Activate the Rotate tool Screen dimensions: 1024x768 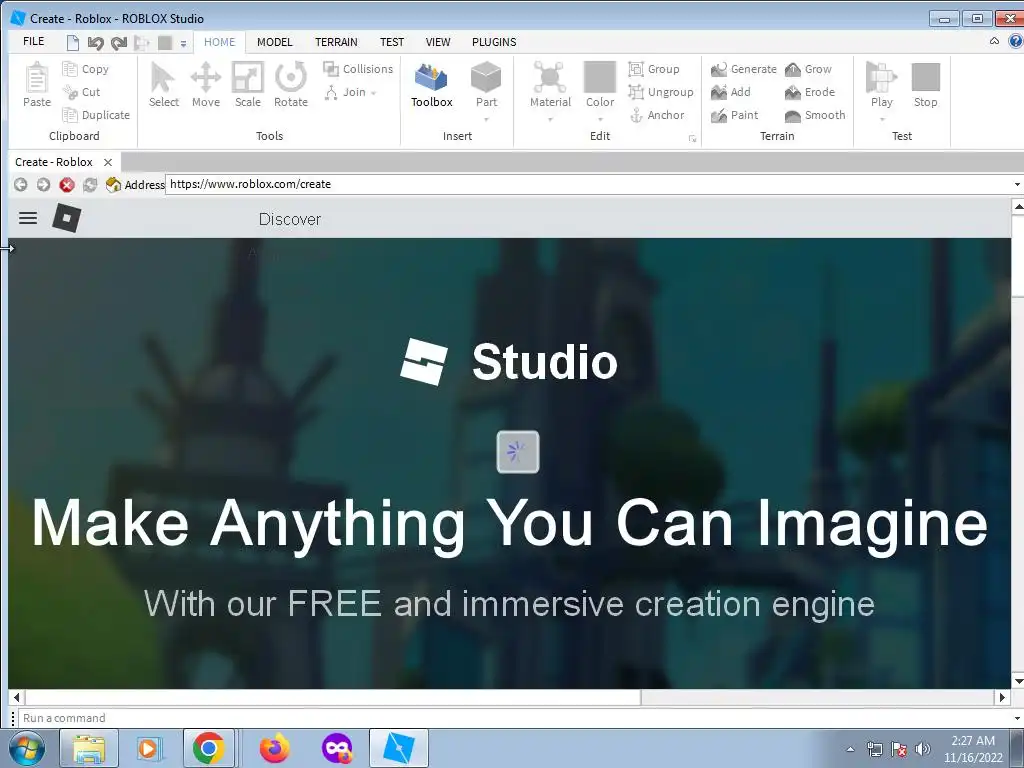tap(291, 85)
